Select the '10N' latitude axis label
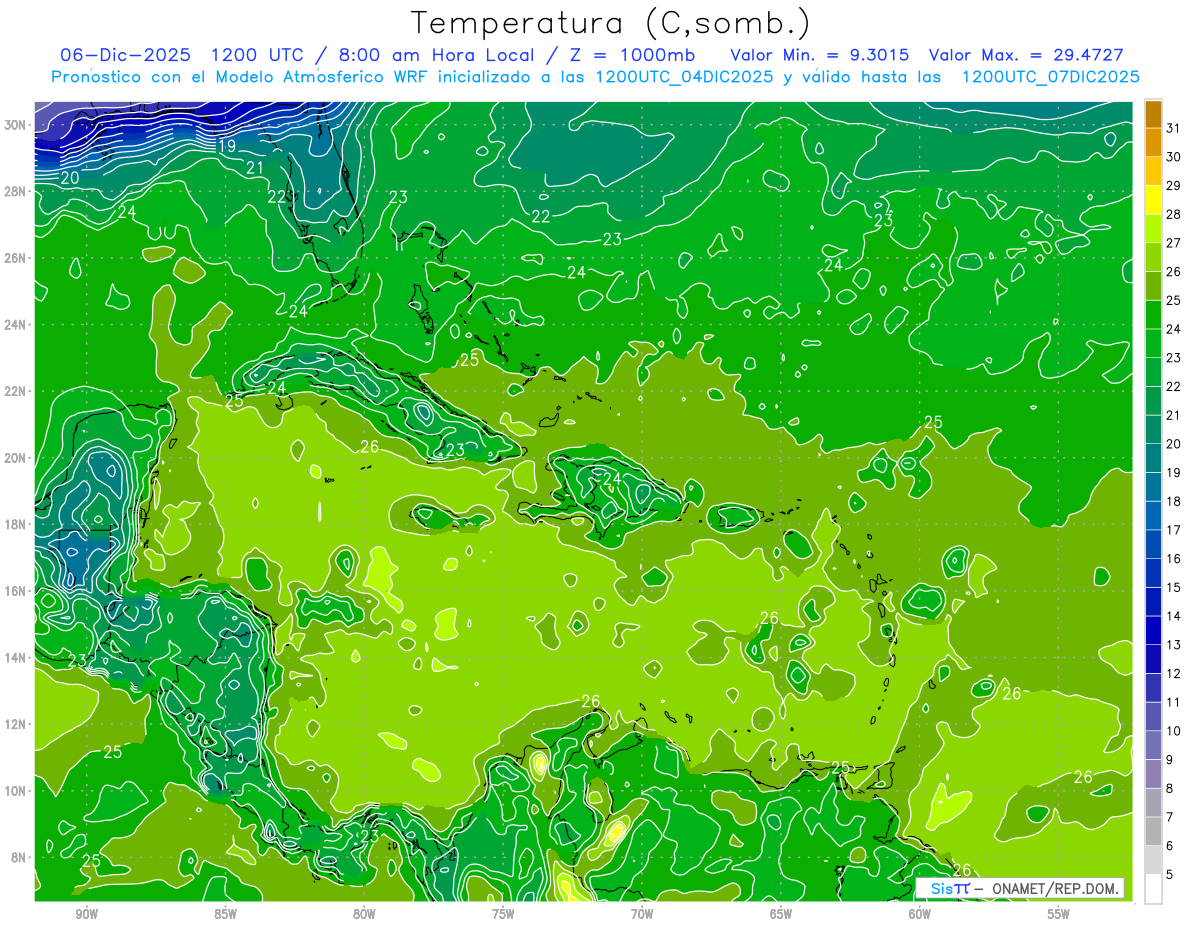The width and height of the screenshot is (1200, 927). point(16,791)
